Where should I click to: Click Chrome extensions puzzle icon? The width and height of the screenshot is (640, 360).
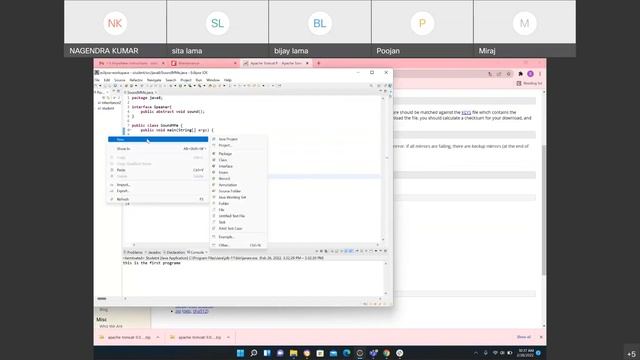520,74
